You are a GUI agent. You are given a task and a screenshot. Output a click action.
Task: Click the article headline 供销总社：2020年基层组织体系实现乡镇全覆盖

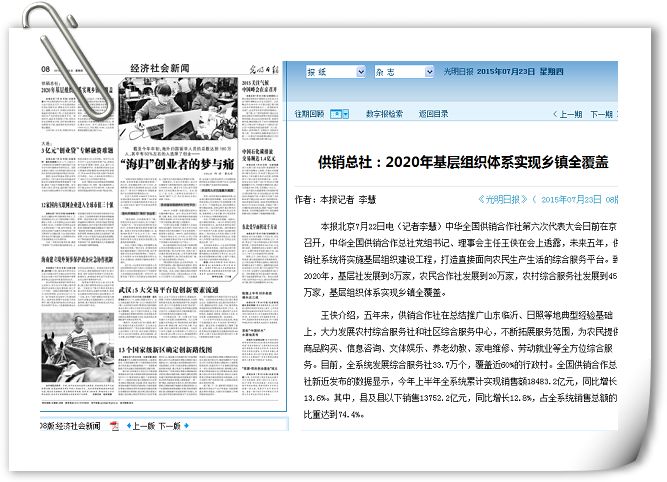[463, 162]
